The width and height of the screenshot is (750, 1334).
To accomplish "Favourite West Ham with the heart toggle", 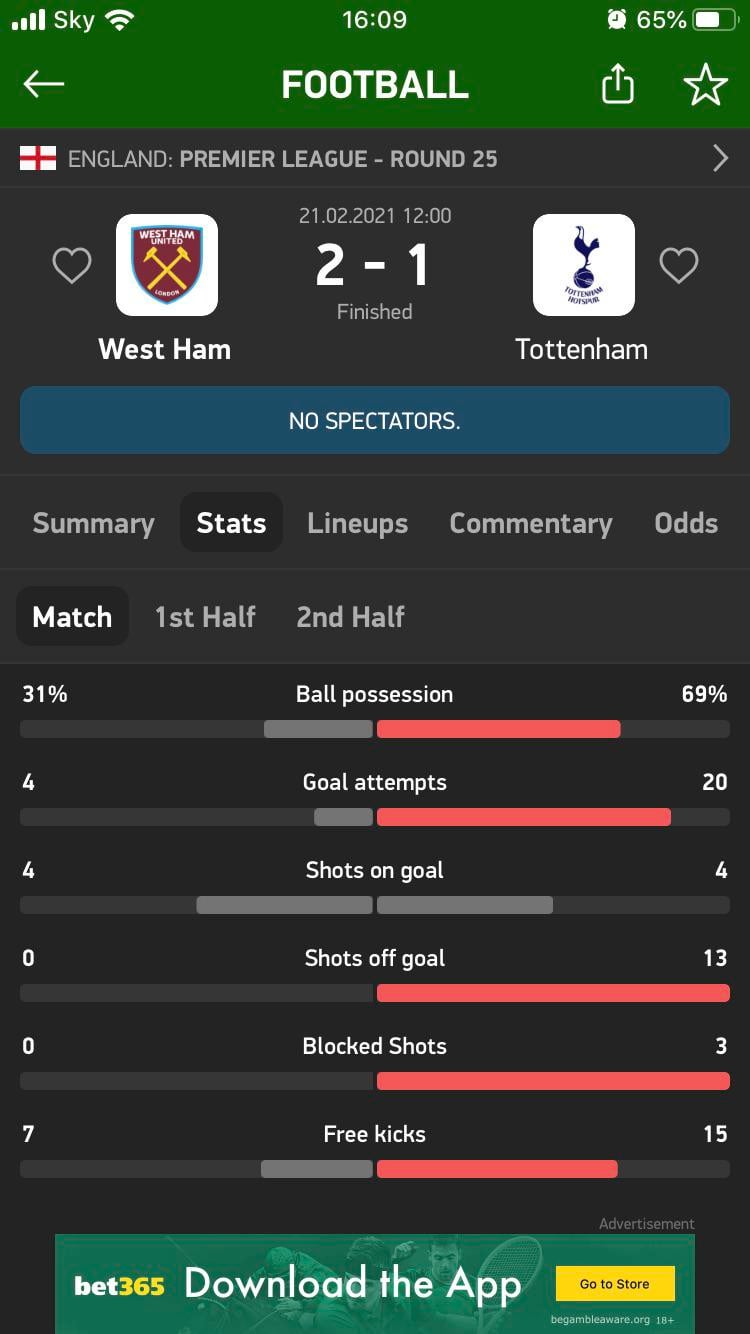I will pos(71,265).
